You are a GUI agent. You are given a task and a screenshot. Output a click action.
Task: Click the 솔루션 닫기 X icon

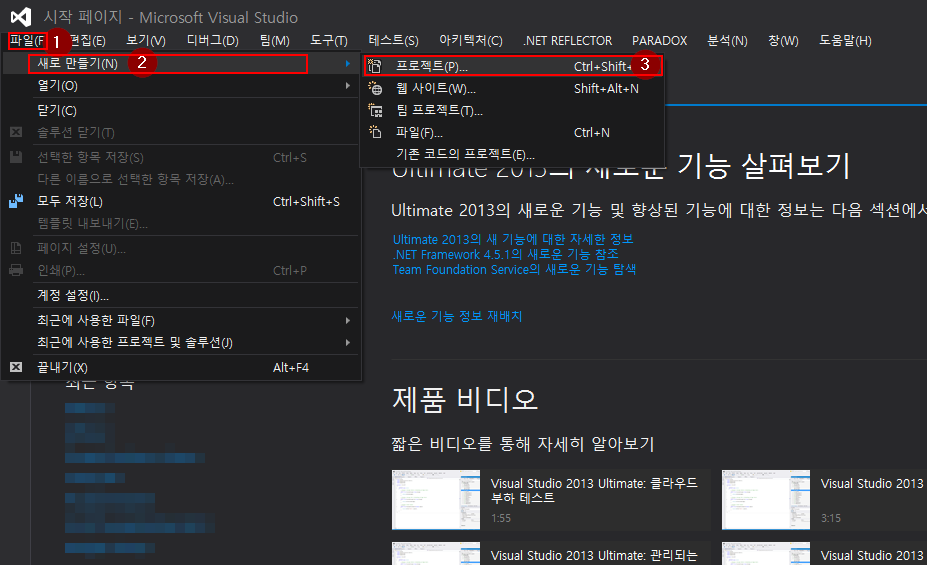16,132
